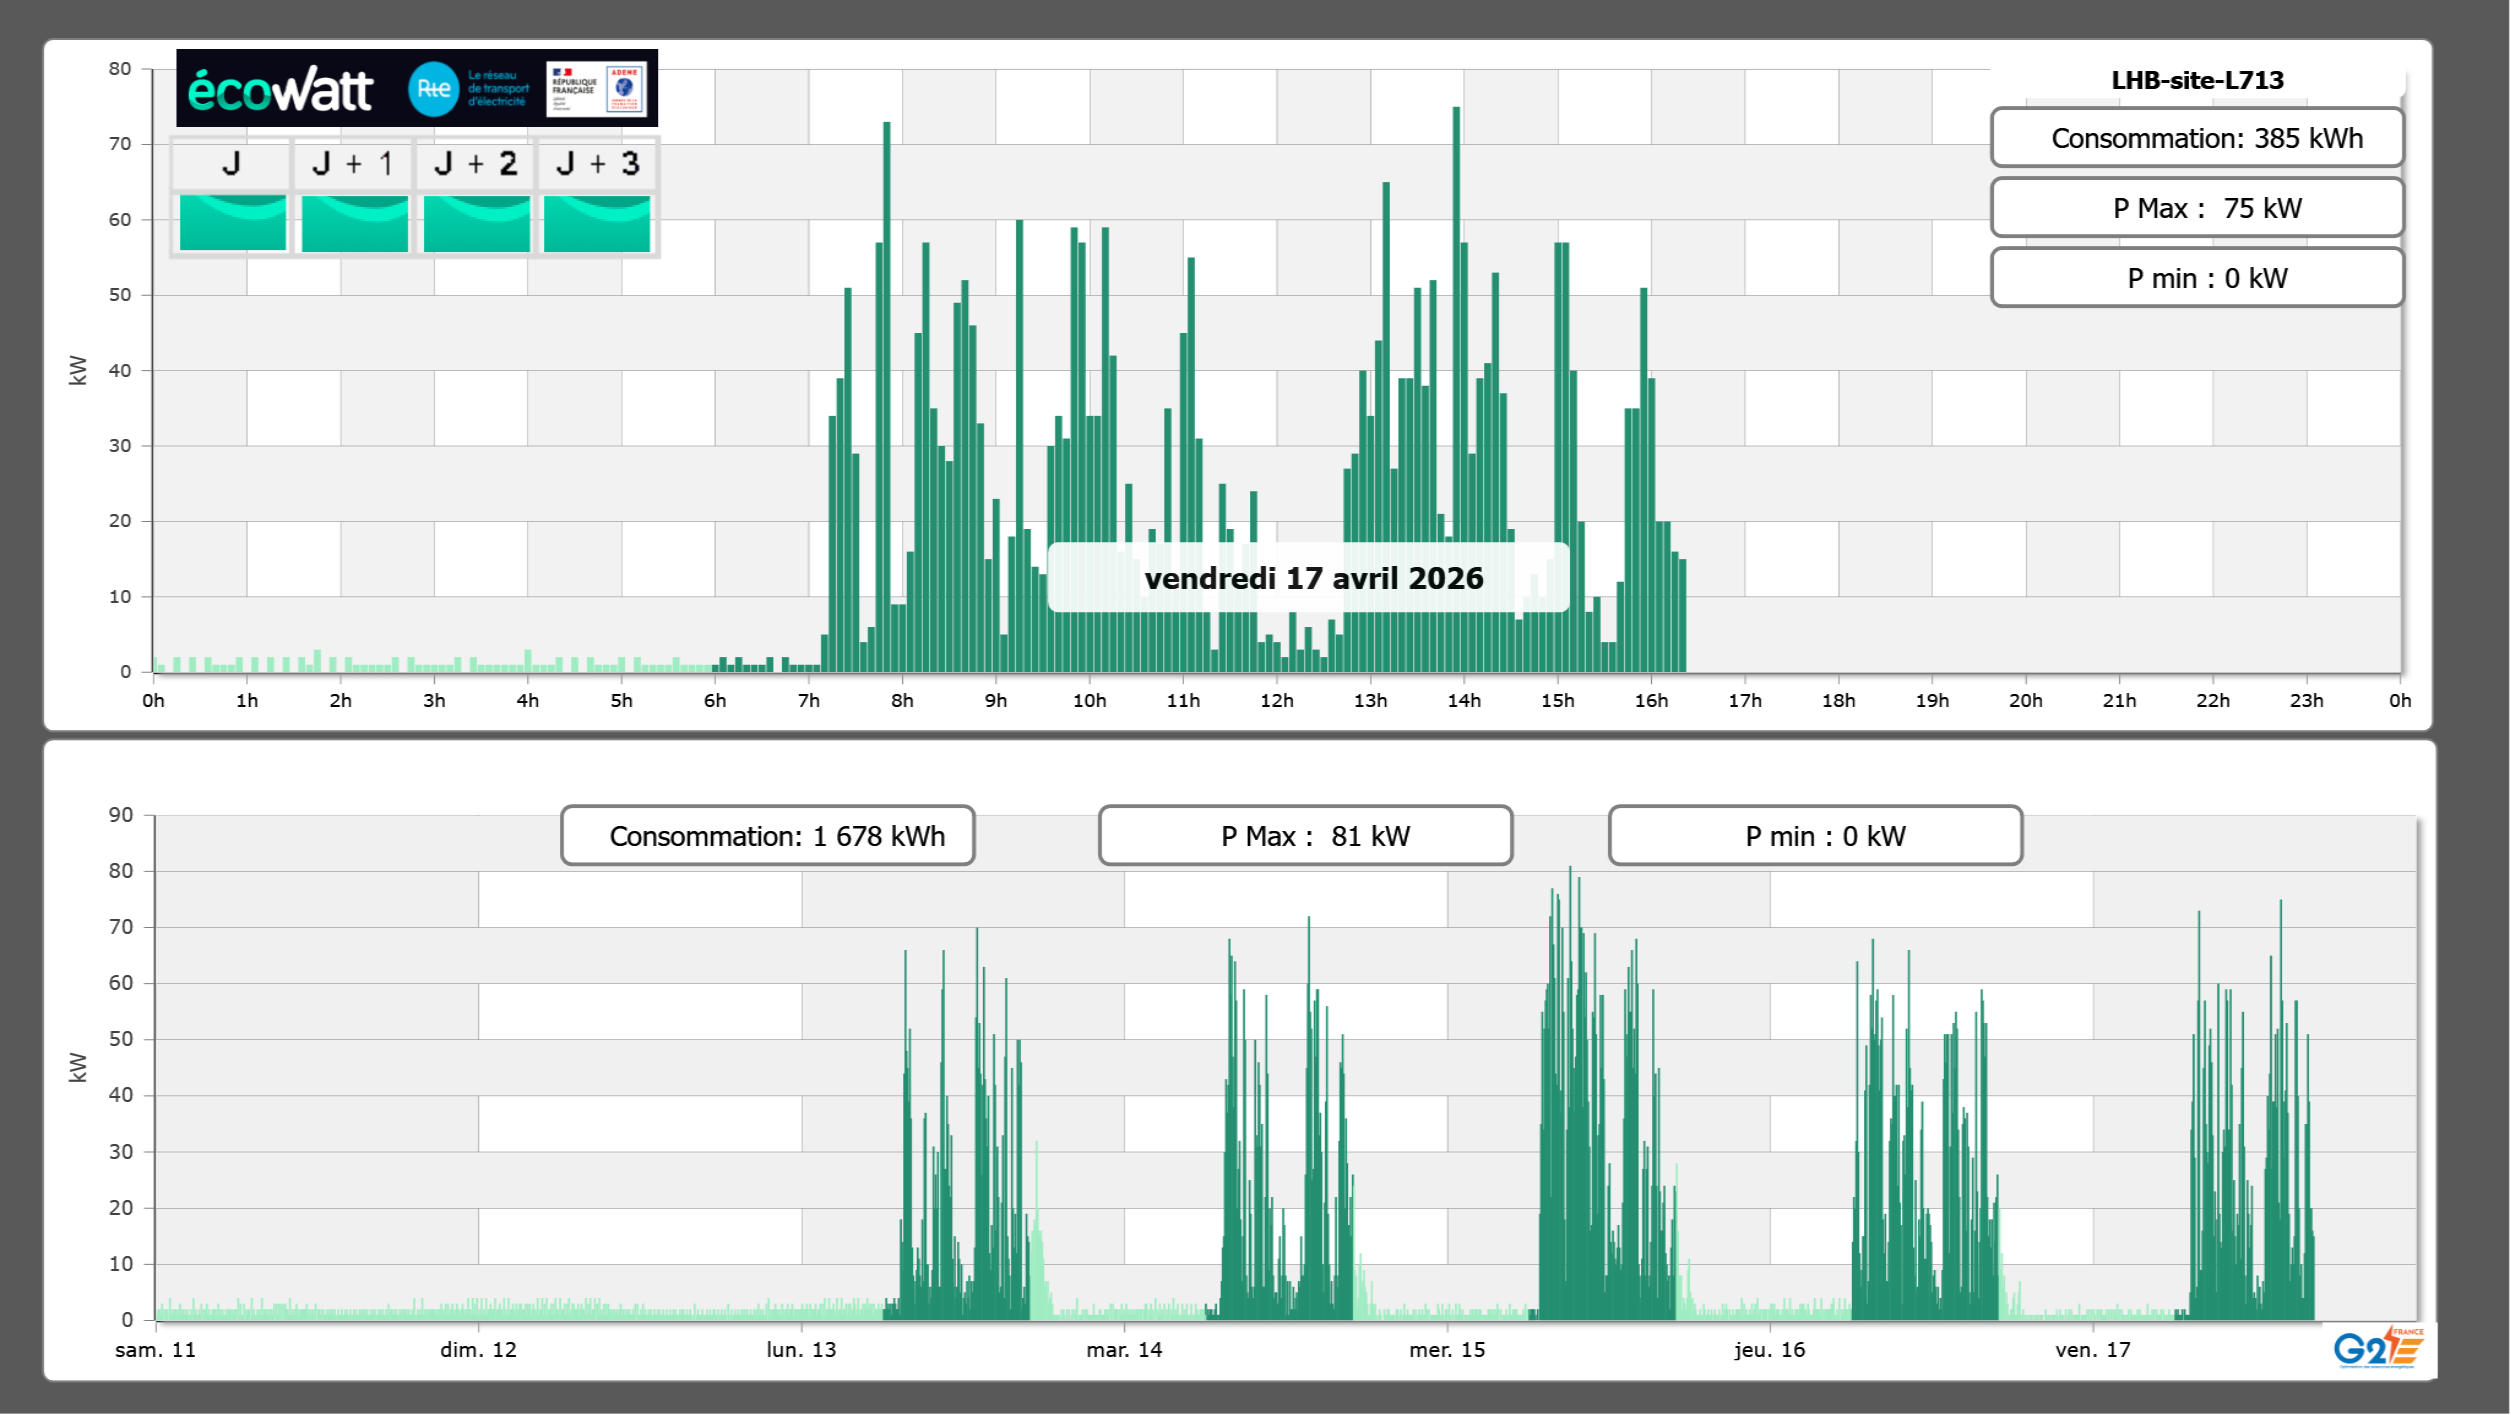
Task: Click green signal icon under J + 2
Action: point(476,223)
